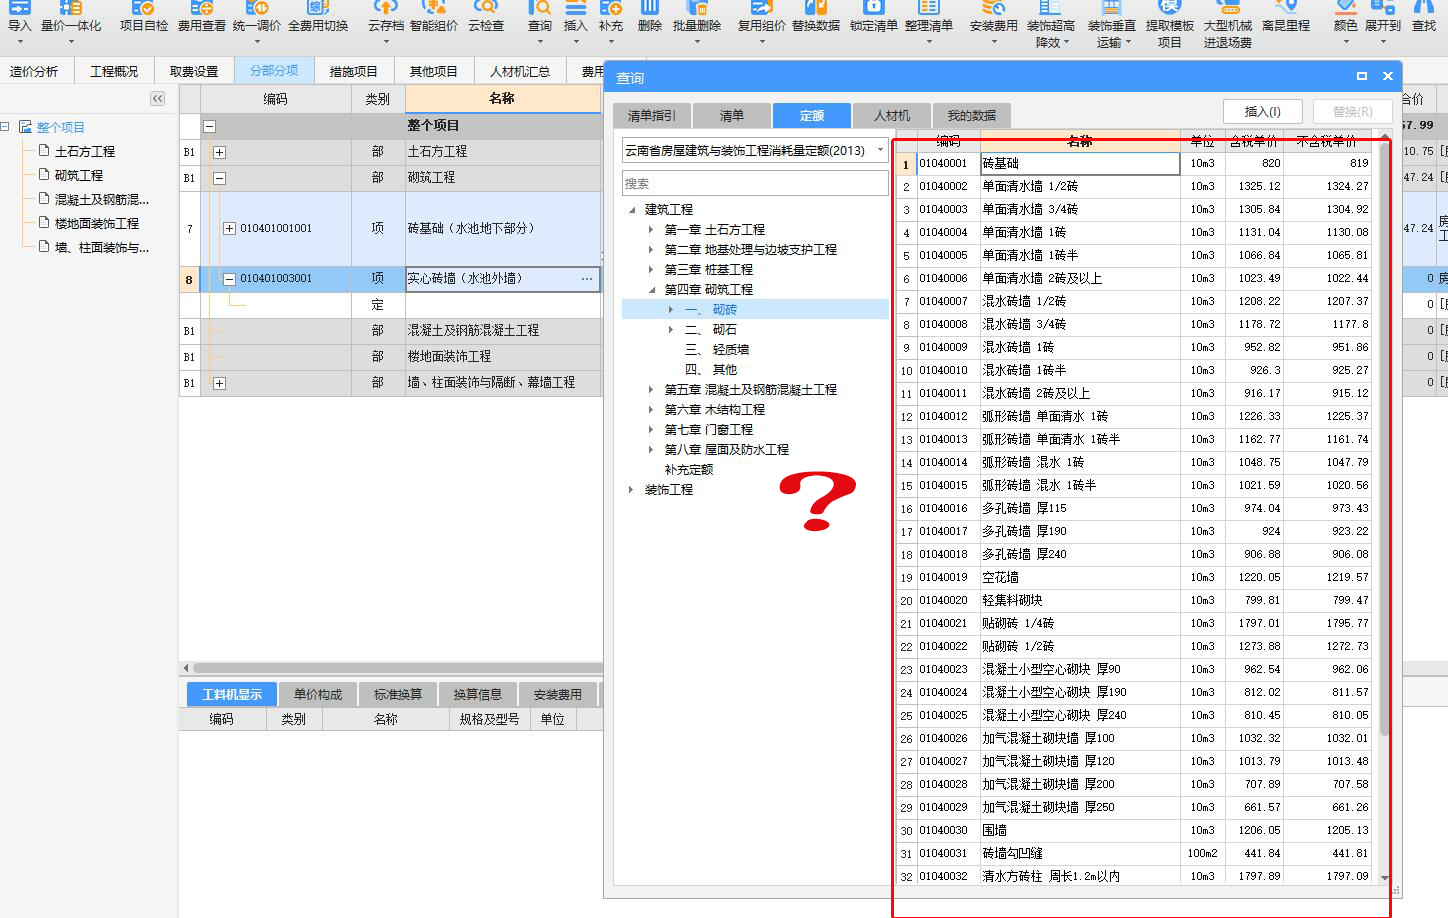Viewport: 1448px width, 918px height.
Task: Select 三、轻质墙 tree item
Action: (716, 350)
